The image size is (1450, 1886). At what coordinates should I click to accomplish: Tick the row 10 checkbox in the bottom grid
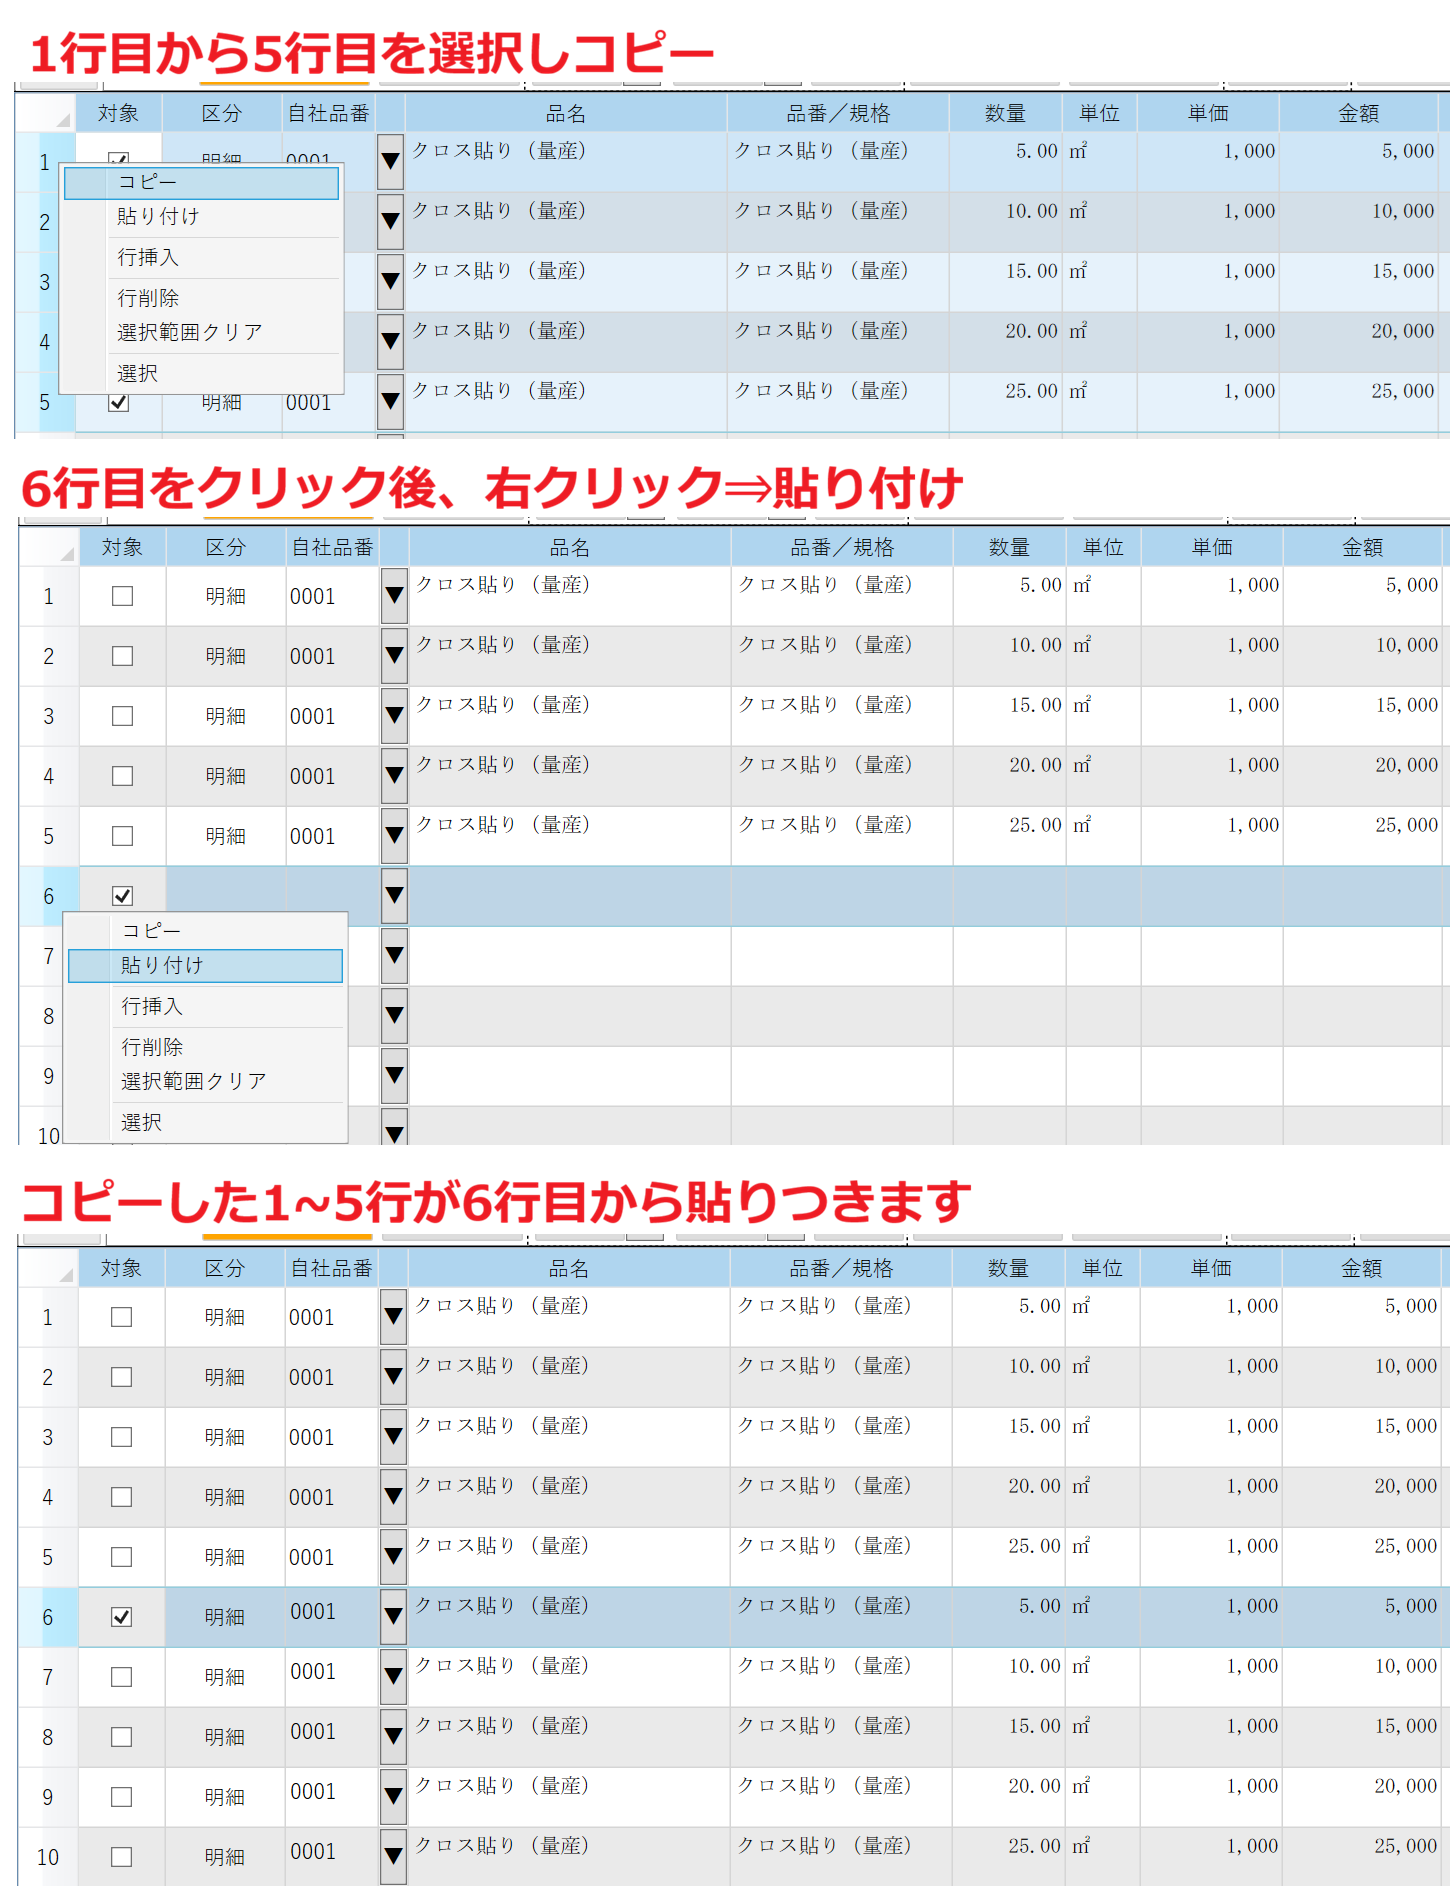pyautogui.click(x=122, y=1857)
